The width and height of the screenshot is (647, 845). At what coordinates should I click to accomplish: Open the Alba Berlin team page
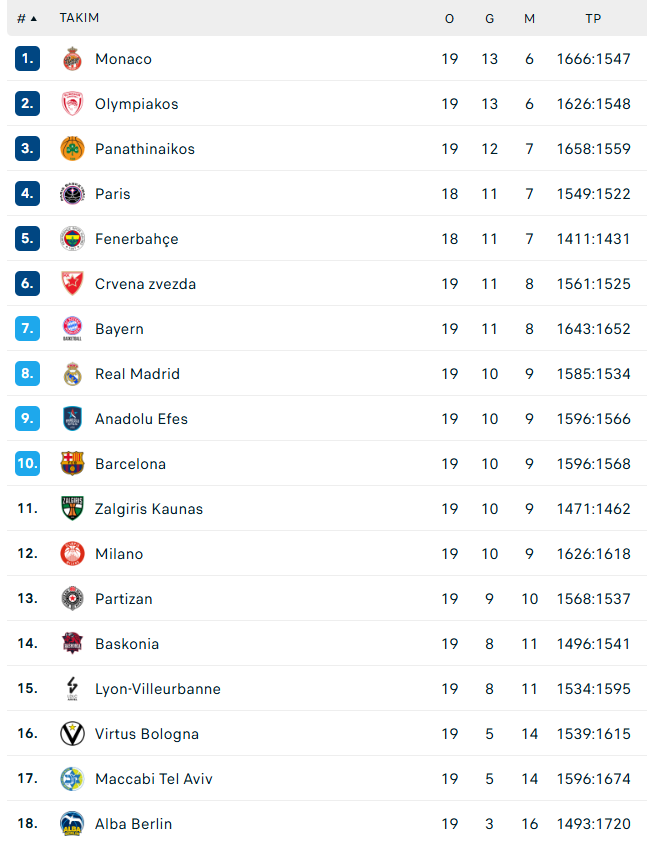(133, 823)
